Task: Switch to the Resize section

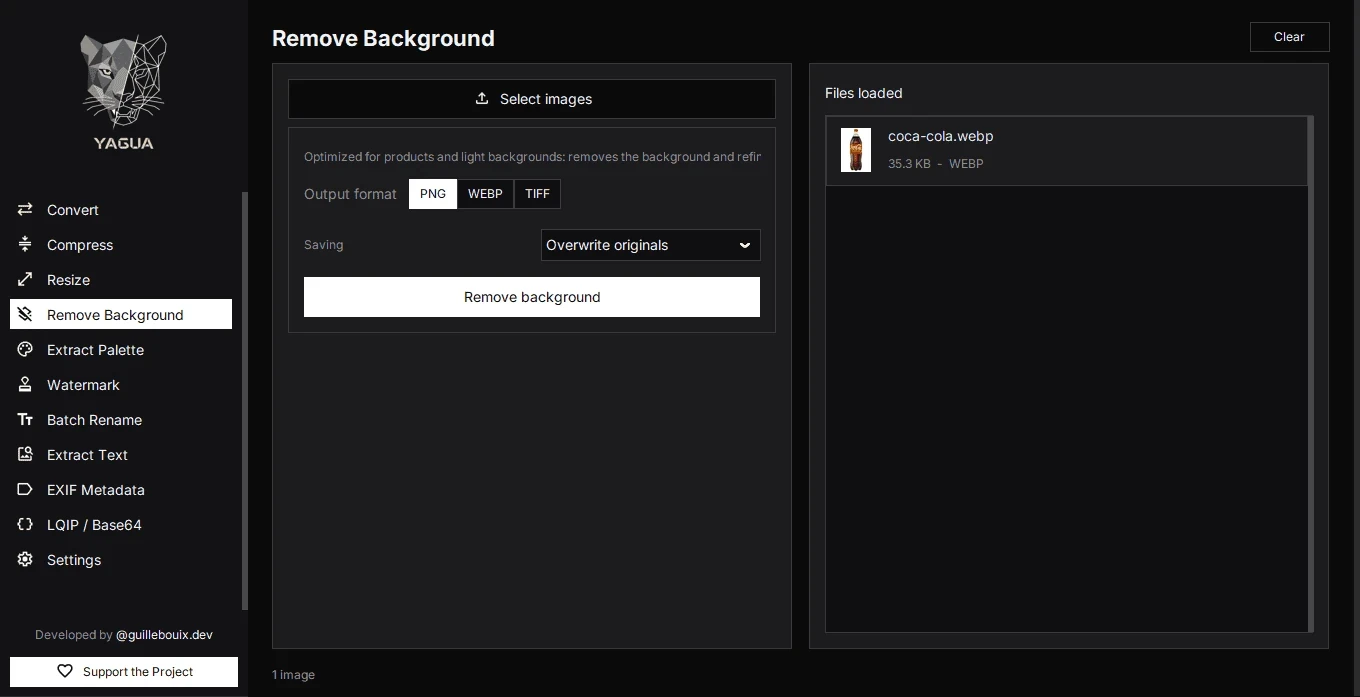Action: pyautogui.click(x=121, y=280)
